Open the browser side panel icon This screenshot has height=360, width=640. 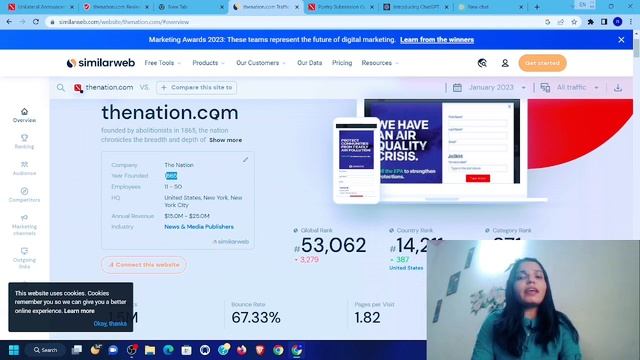604,22
